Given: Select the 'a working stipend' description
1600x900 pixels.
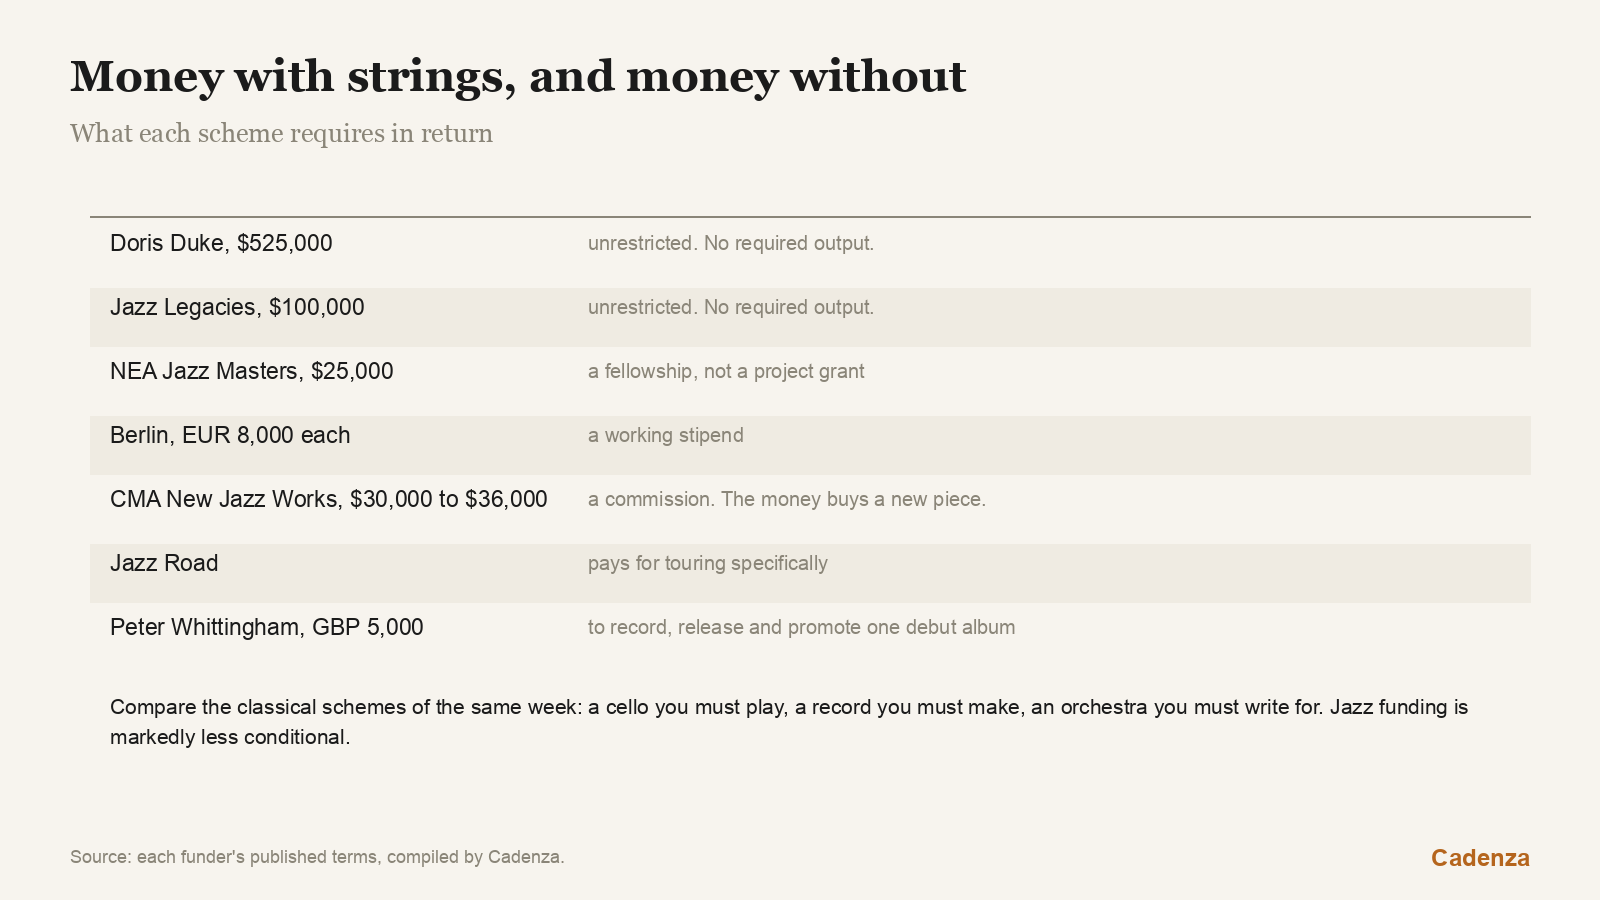Looking at the screenshot, I should tap(666, 435).
